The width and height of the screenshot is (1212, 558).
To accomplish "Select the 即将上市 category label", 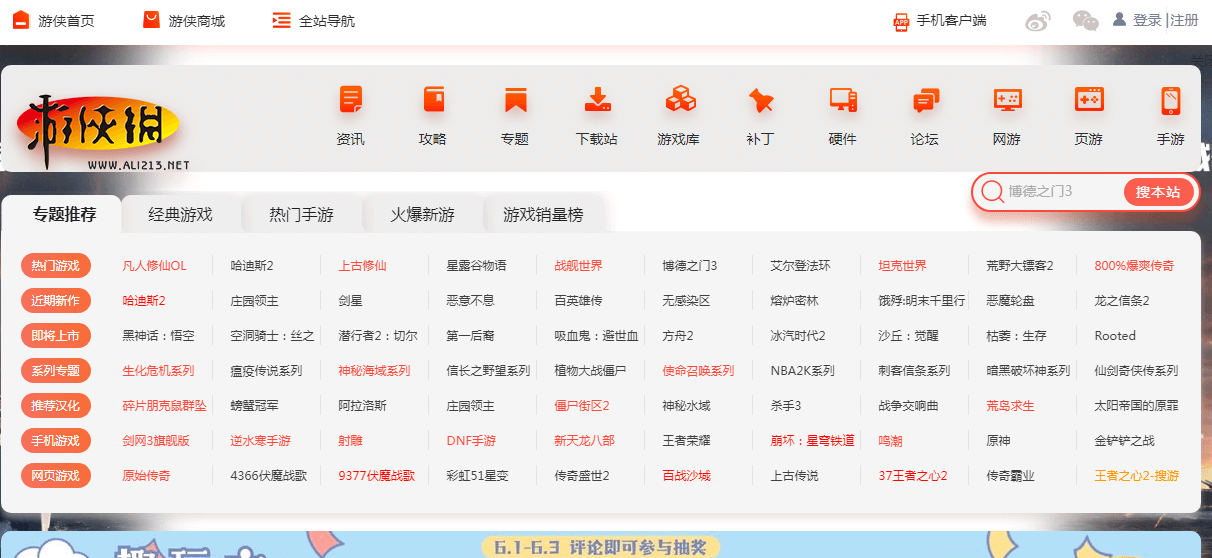I will (56, 335).
